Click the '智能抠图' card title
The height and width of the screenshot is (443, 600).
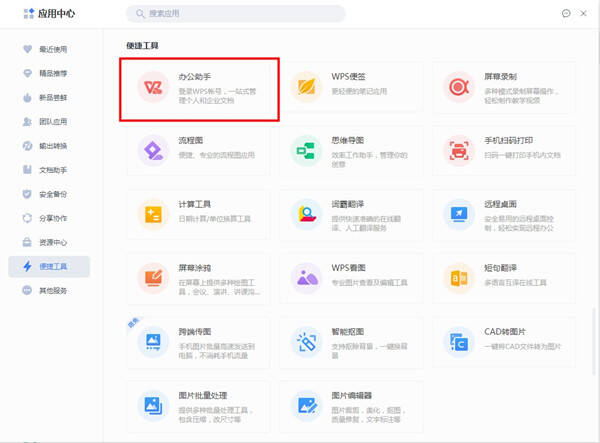347,332
